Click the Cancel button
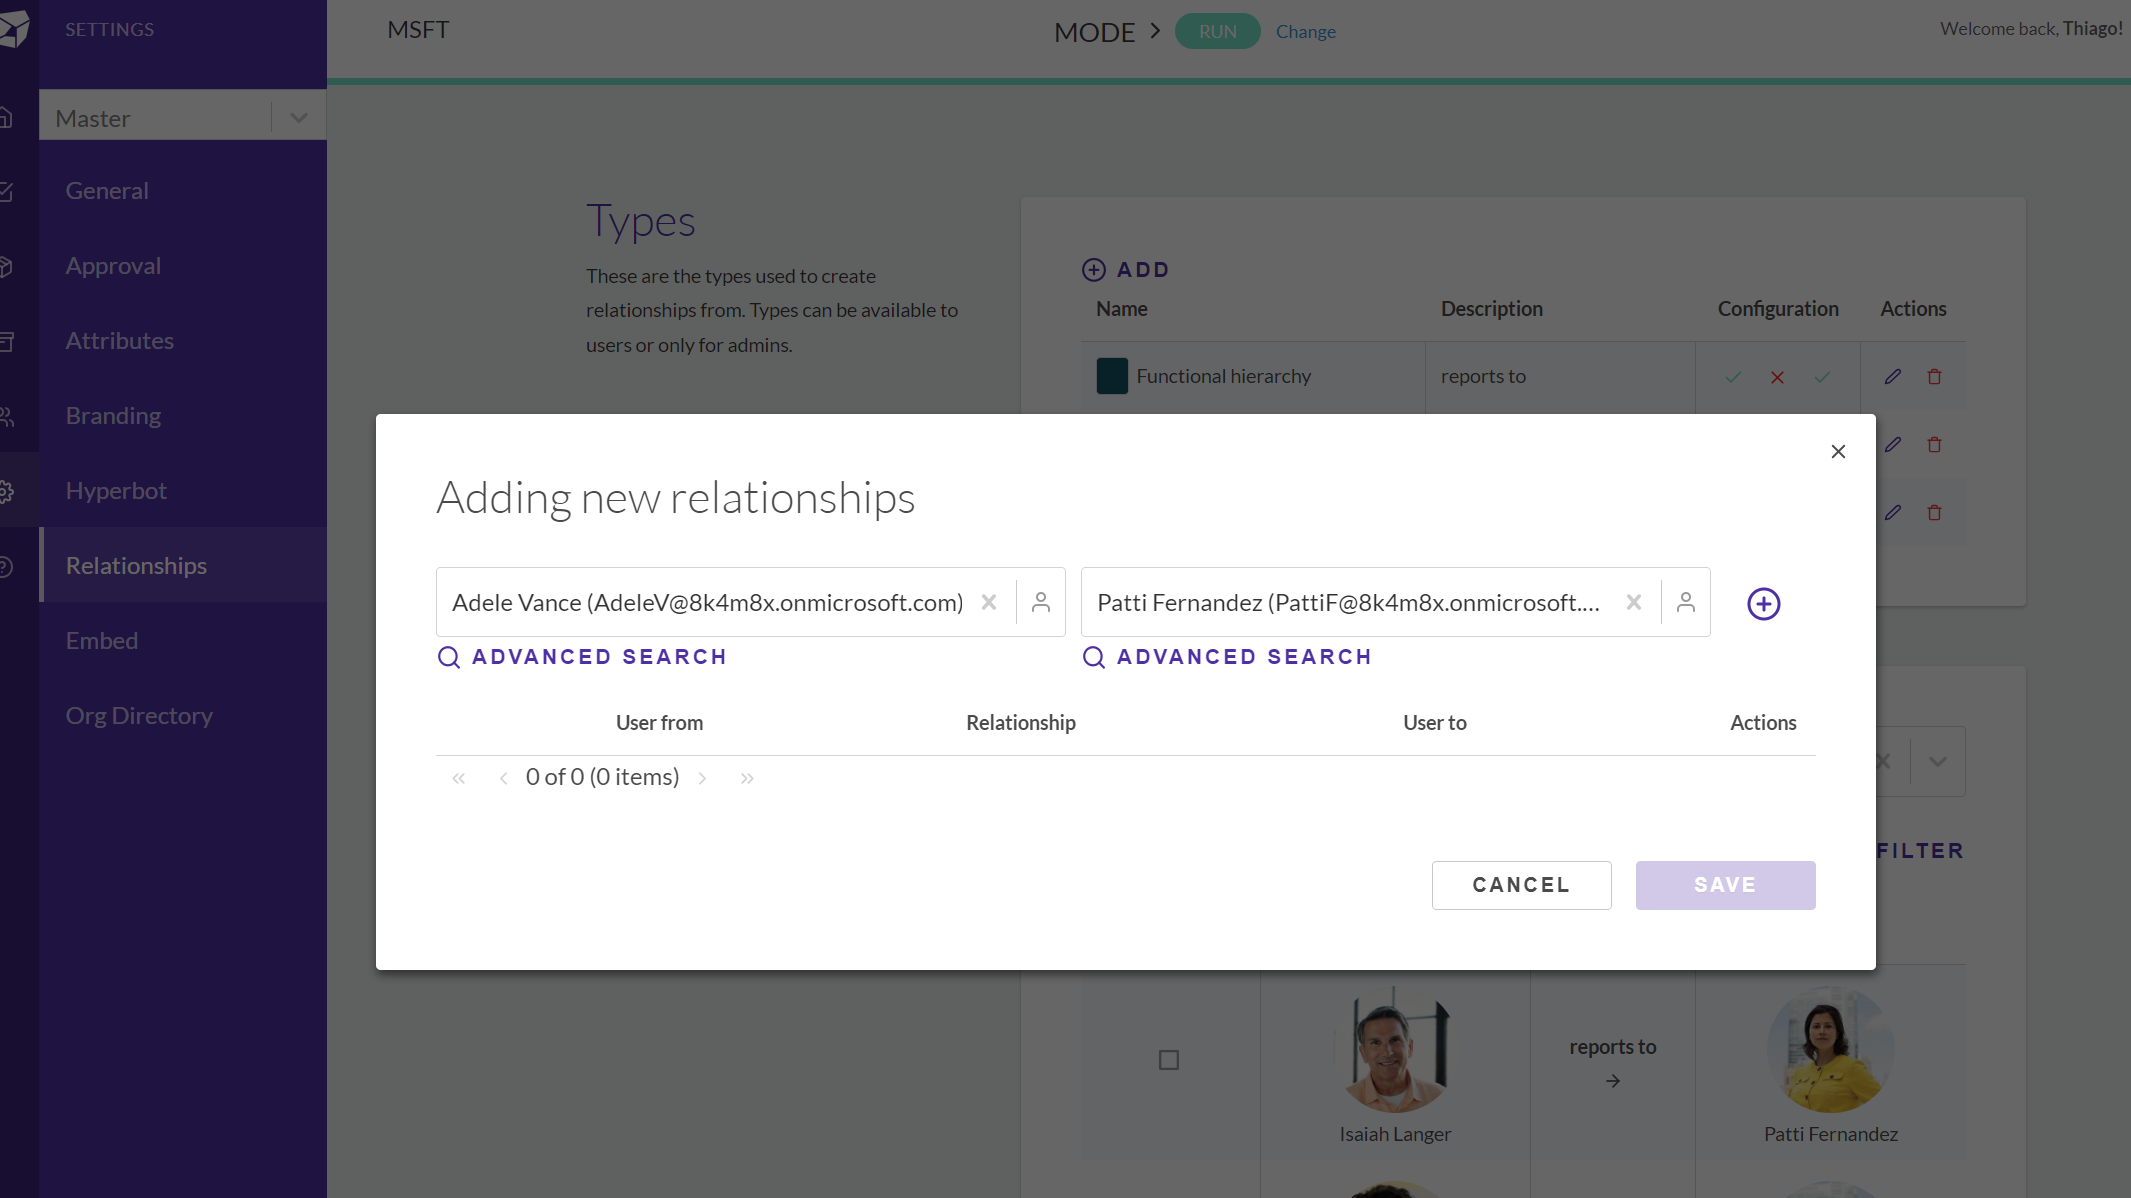 (x=1521, y=885)
